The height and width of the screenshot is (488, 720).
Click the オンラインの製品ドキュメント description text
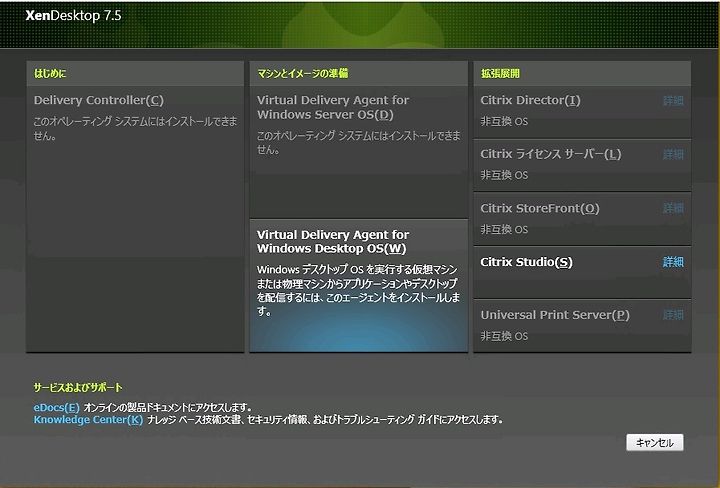(168, 407)
